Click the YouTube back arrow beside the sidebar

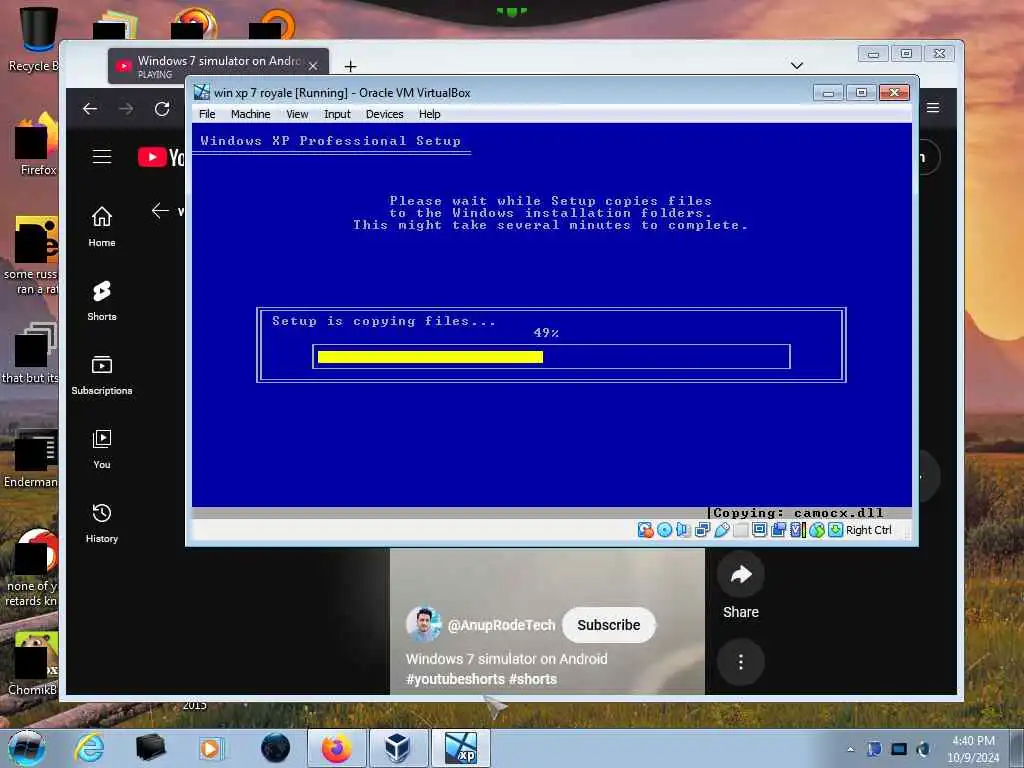point(160,210)
